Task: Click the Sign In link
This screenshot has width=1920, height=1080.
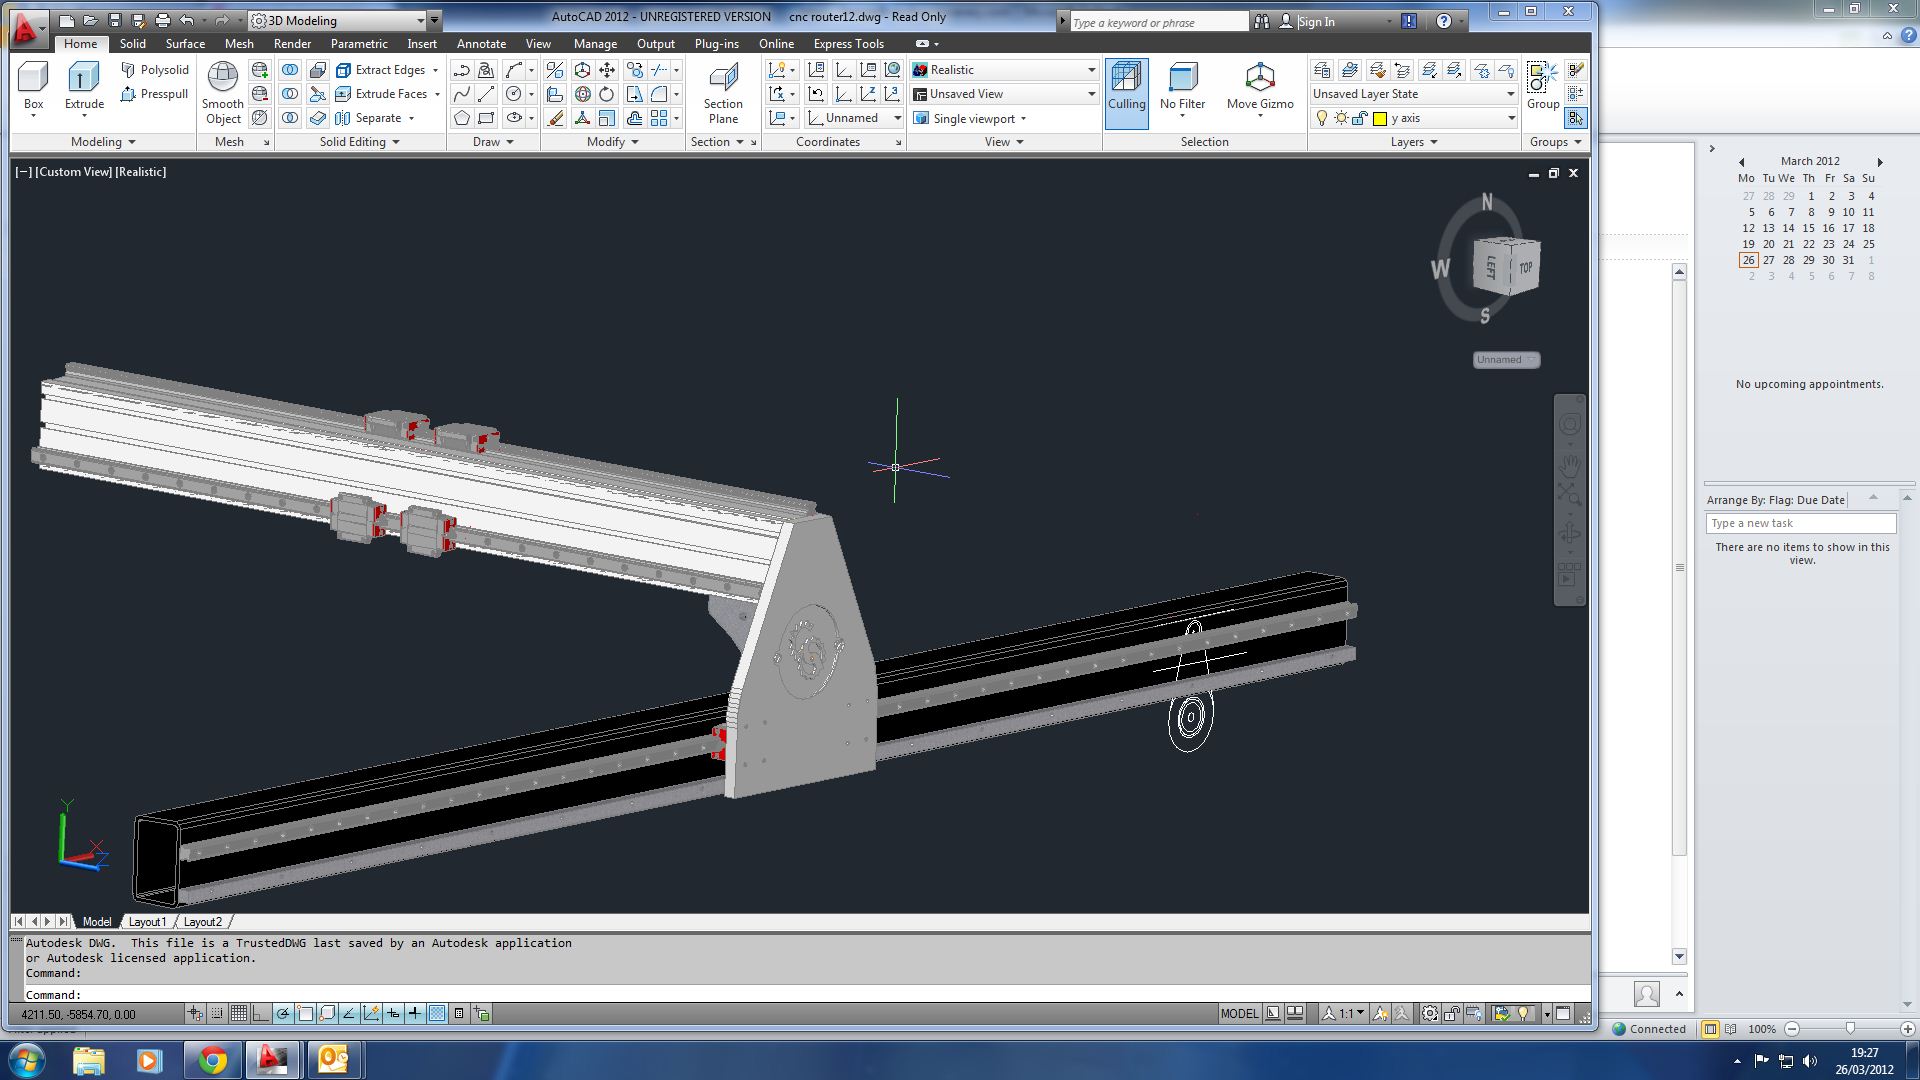Action: pyautogui.click(x=1316, y=22)
